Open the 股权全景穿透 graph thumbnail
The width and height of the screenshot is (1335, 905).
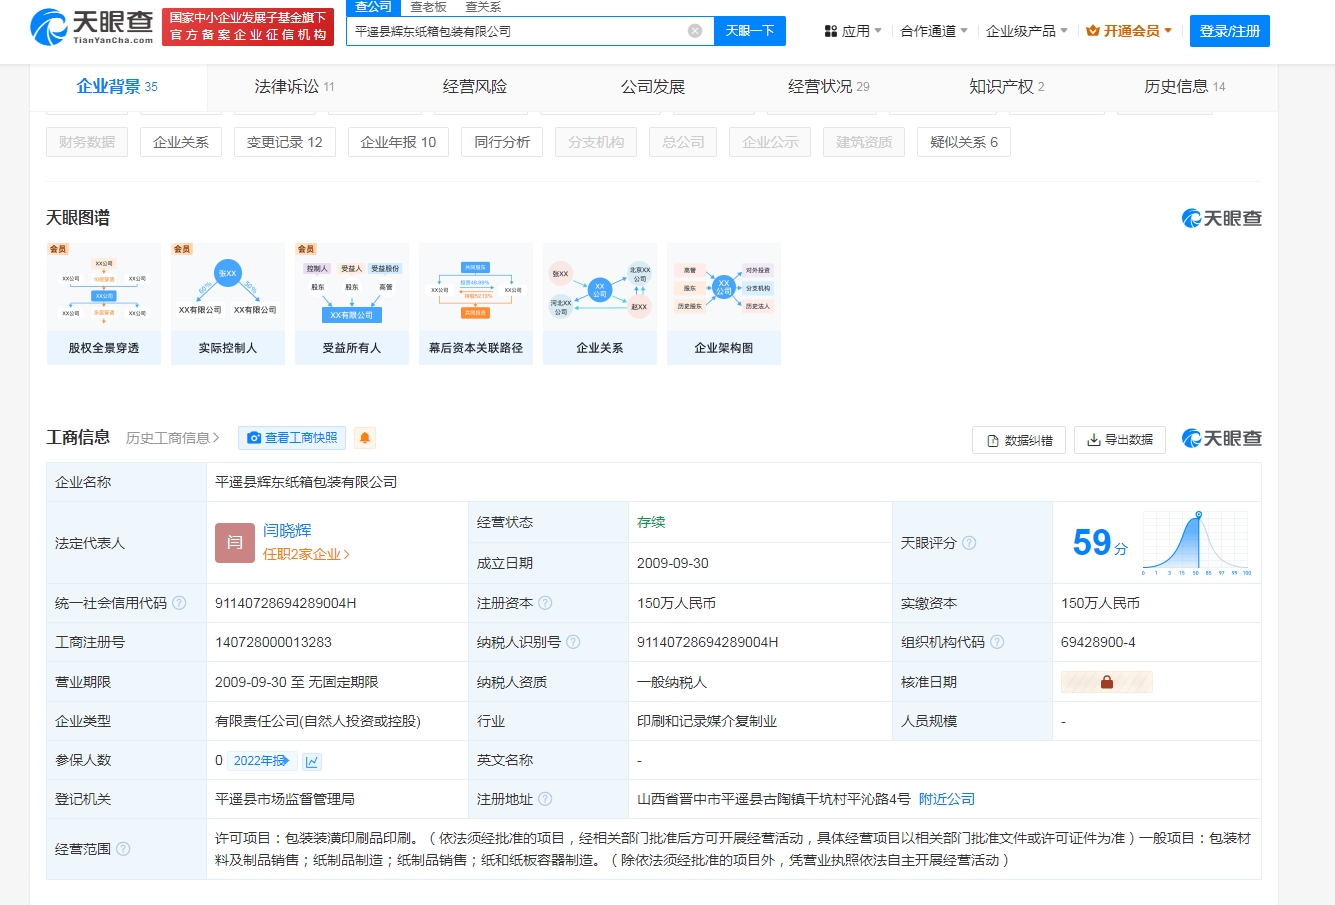point(104,304)
